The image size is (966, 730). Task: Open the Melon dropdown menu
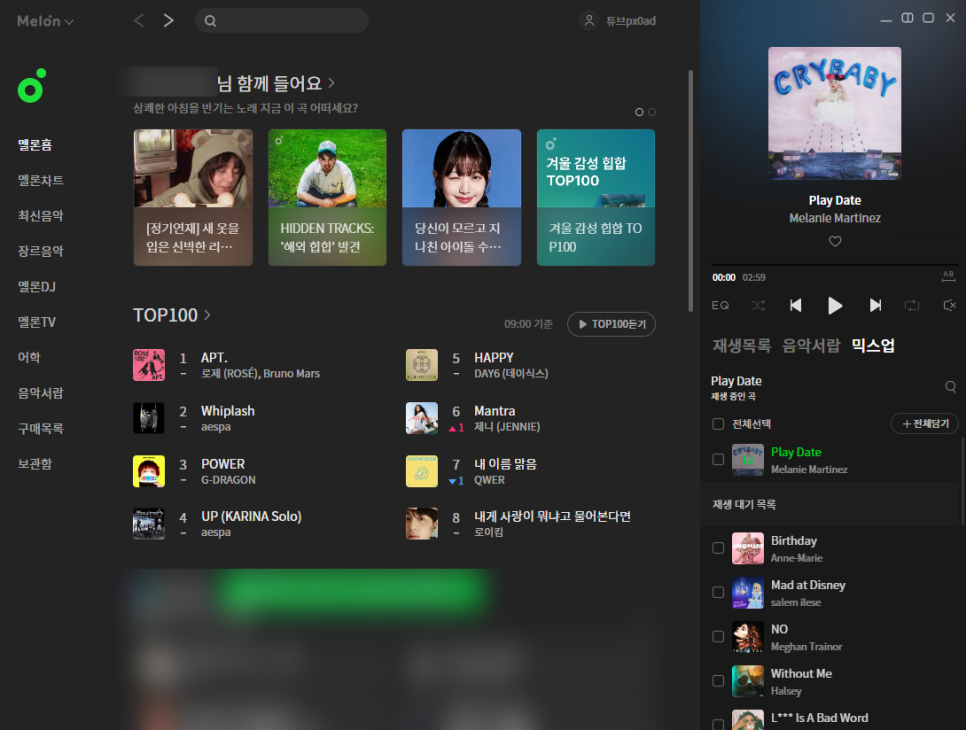pos(45,21)
